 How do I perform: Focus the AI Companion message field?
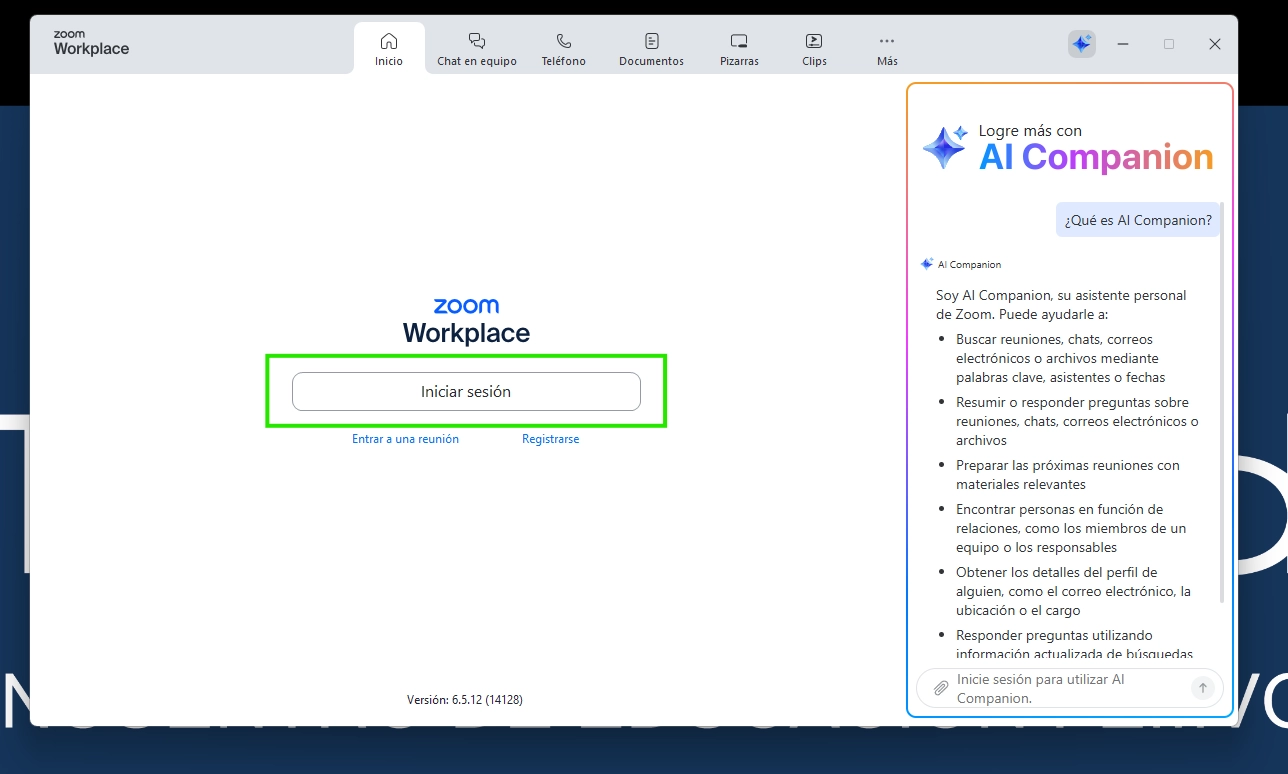[1069, 688]
